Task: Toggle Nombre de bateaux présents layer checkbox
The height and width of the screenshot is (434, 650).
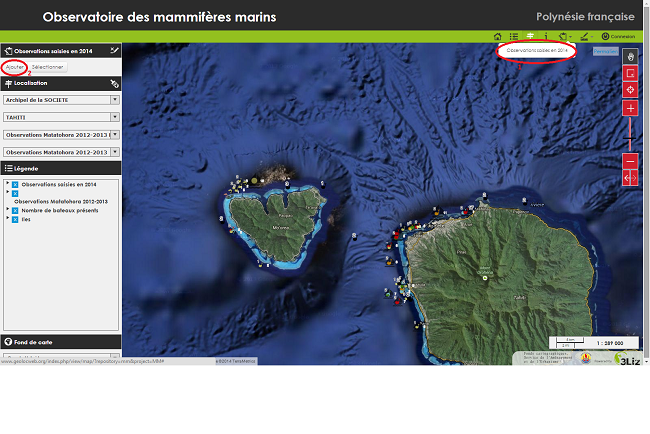Action: pyautogui.click(x=15, y=211)
